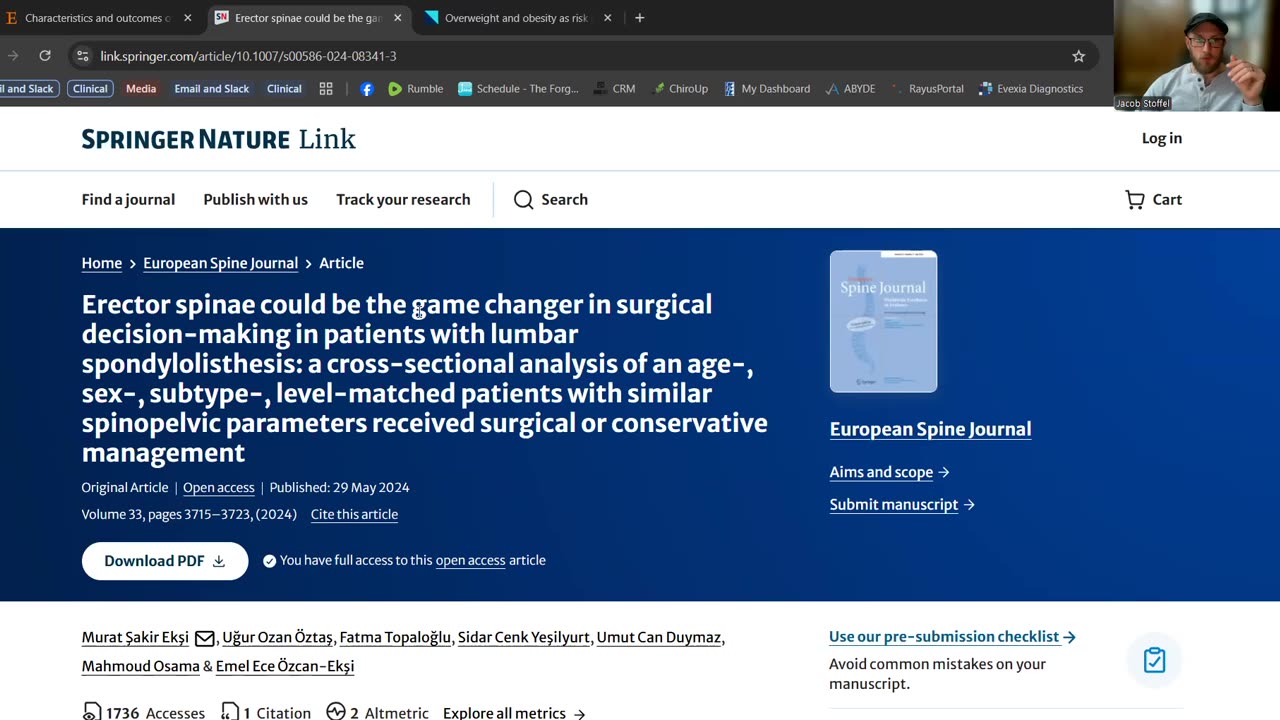This screenshot has height=720, width=1280.
Task: Click the Search magnifier button
Action: [551, 199]
